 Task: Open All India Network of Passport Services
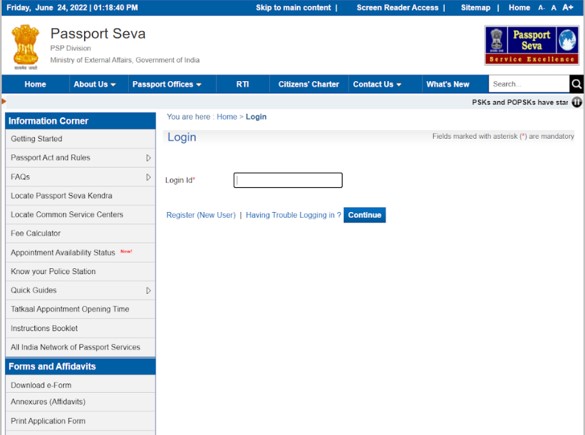80,347
